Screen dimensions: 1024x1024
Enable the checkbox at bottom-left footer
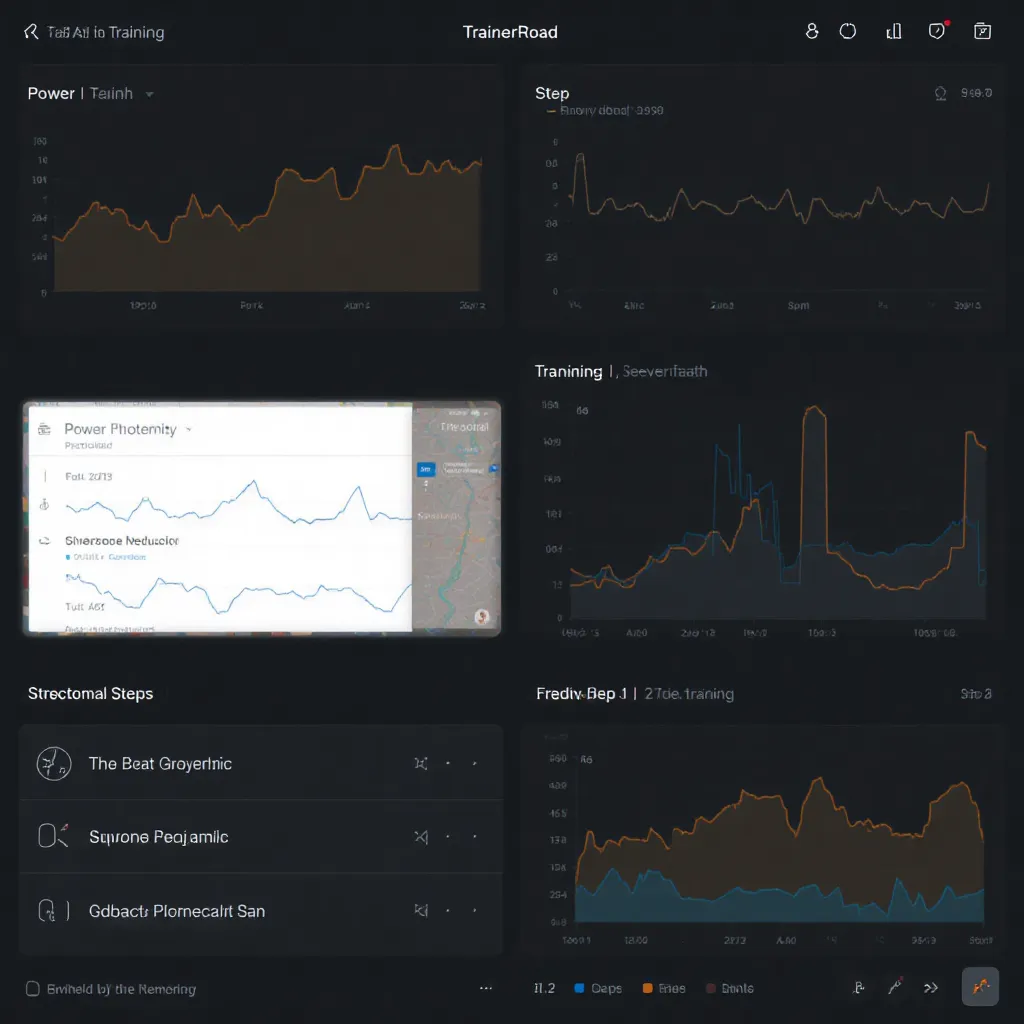point(32,989)
